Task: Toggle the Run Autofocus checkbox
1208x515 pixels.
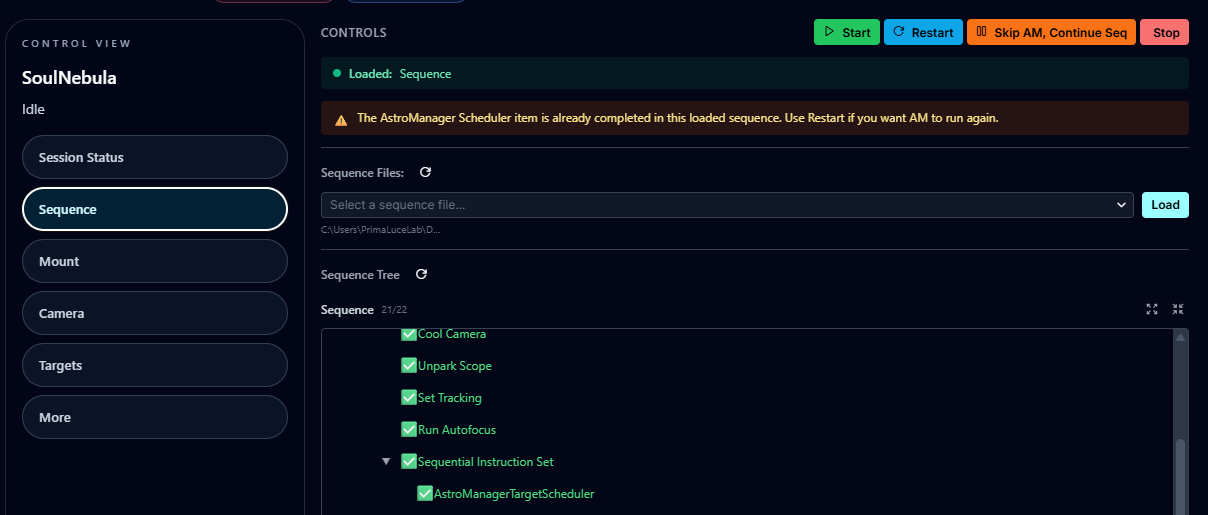Action: tap(409, 430)
